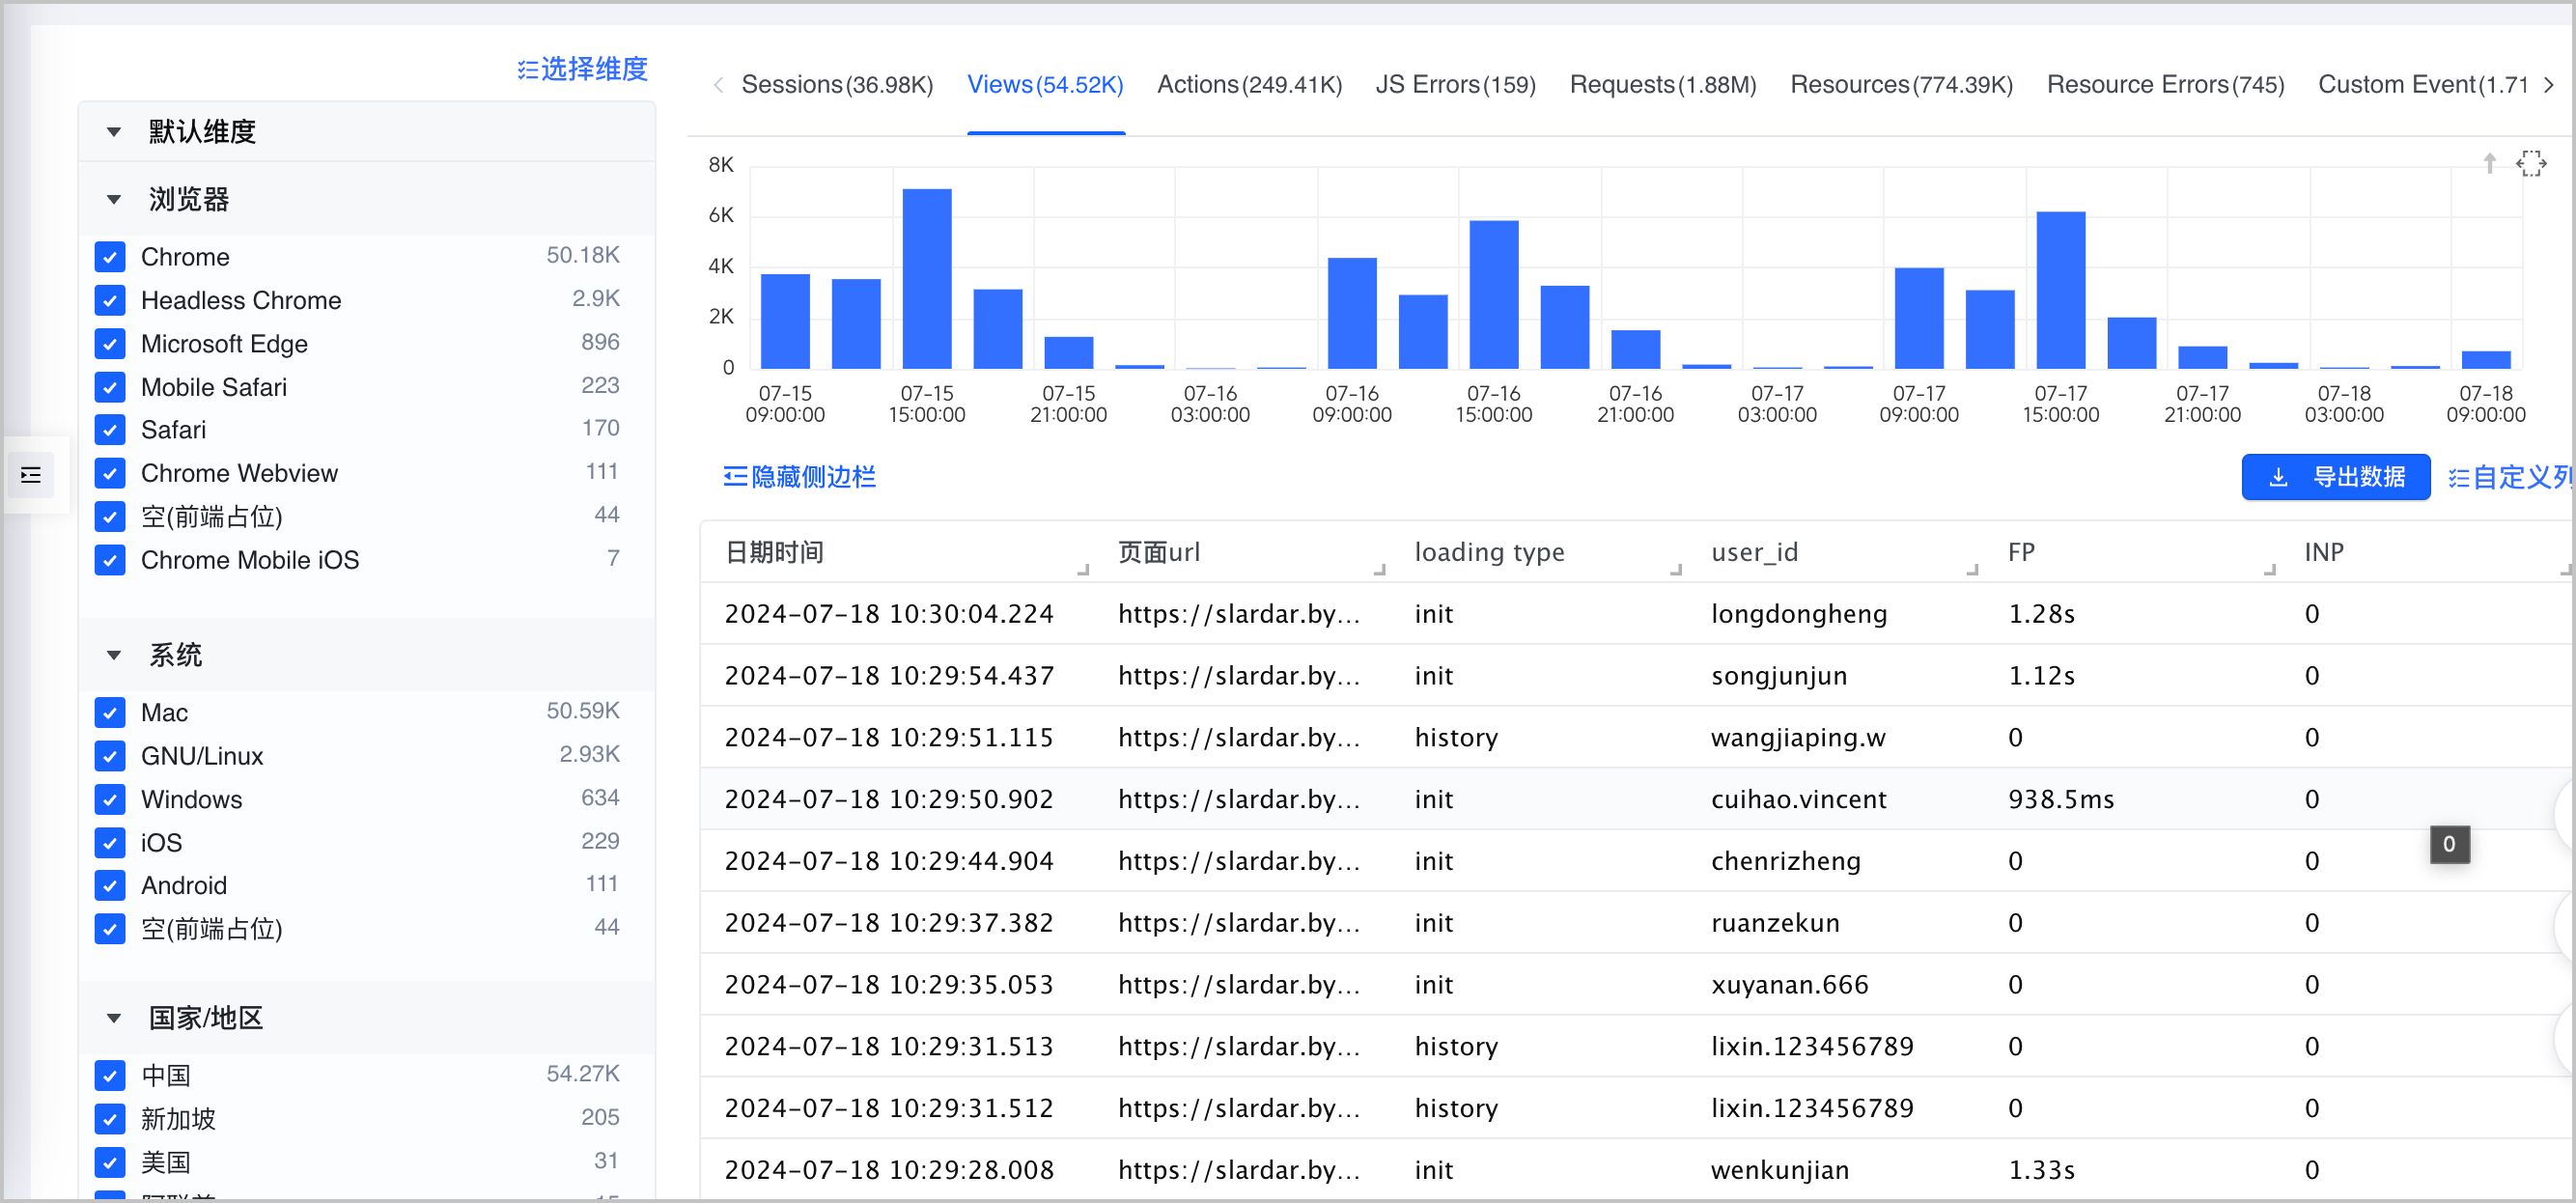Click the fullscreen expand chart icon
The width and height of the screenshot is (2576, 1203).
2531,163
